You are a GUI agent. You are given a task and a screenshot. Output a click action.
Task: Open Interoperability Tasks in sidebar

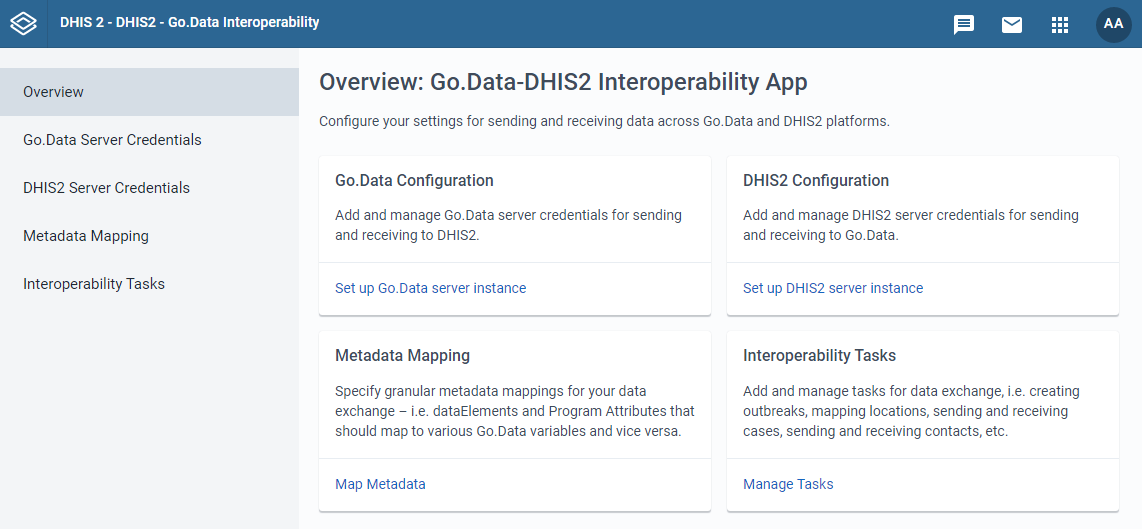pos(149,284)
